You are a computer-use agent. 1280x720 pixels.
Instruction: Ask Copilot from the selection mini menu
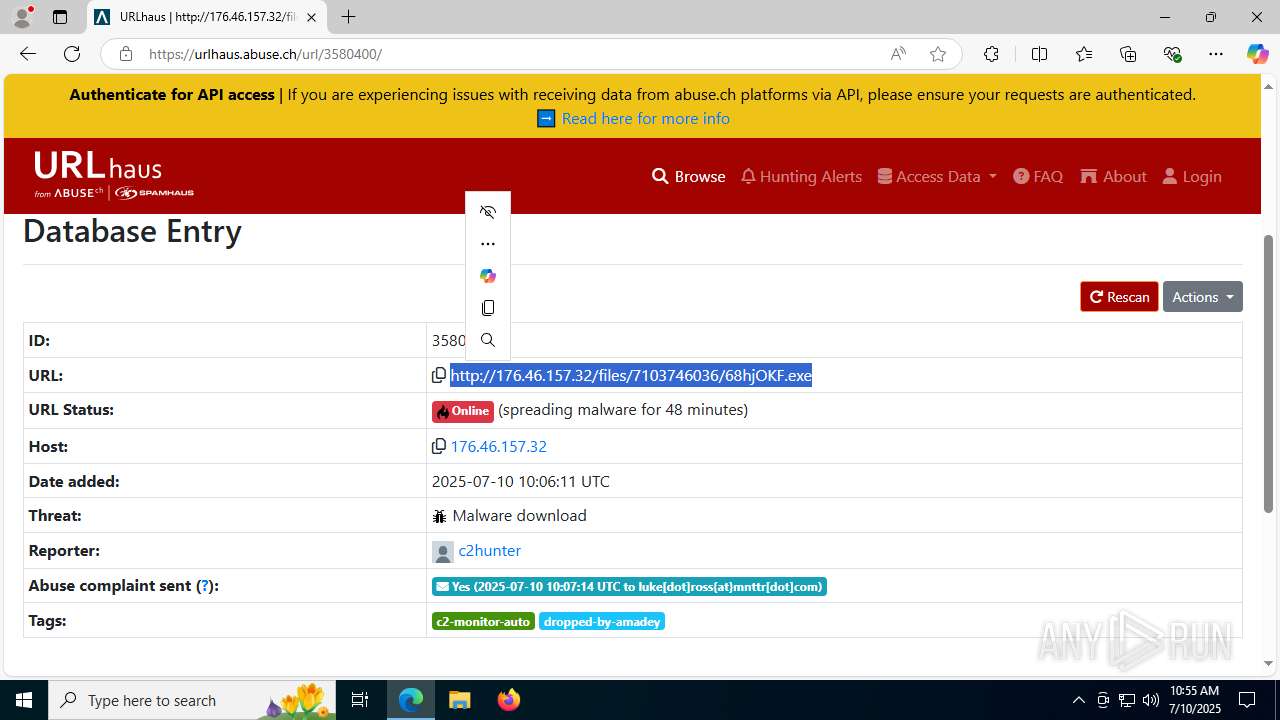point(488,276)
